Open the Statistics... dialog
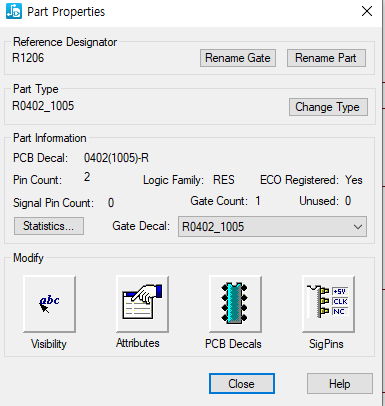This screenshot has width=385, height=406. [x=49, y=226]
